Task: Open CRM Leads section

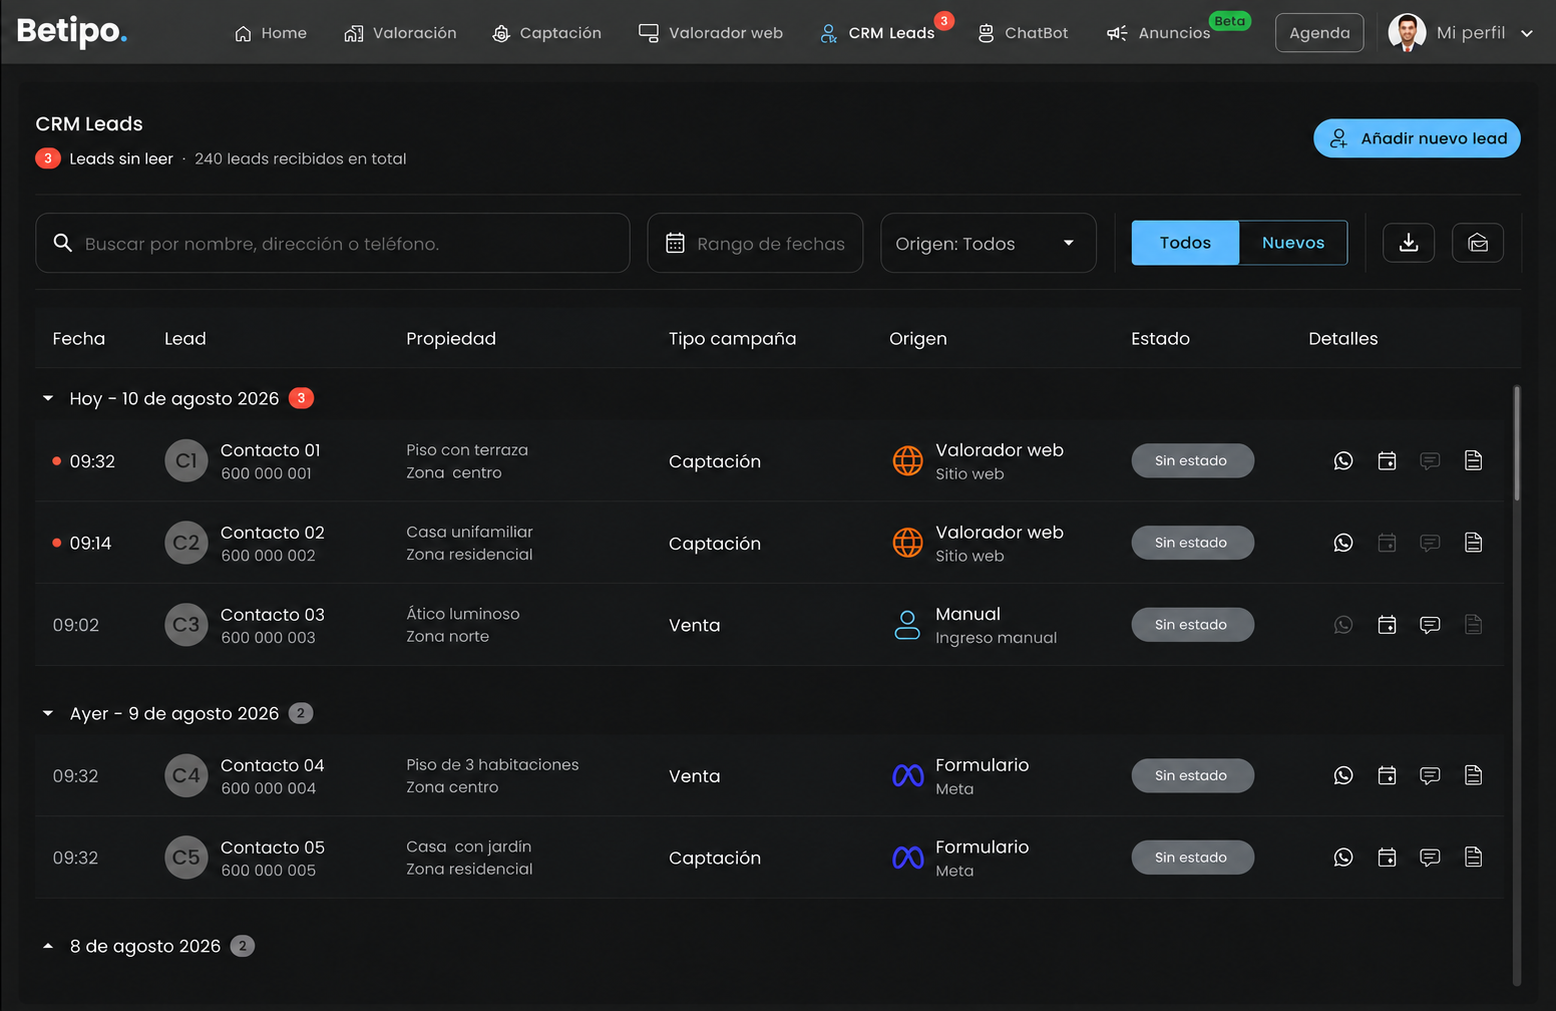Action: click(877, 33)
